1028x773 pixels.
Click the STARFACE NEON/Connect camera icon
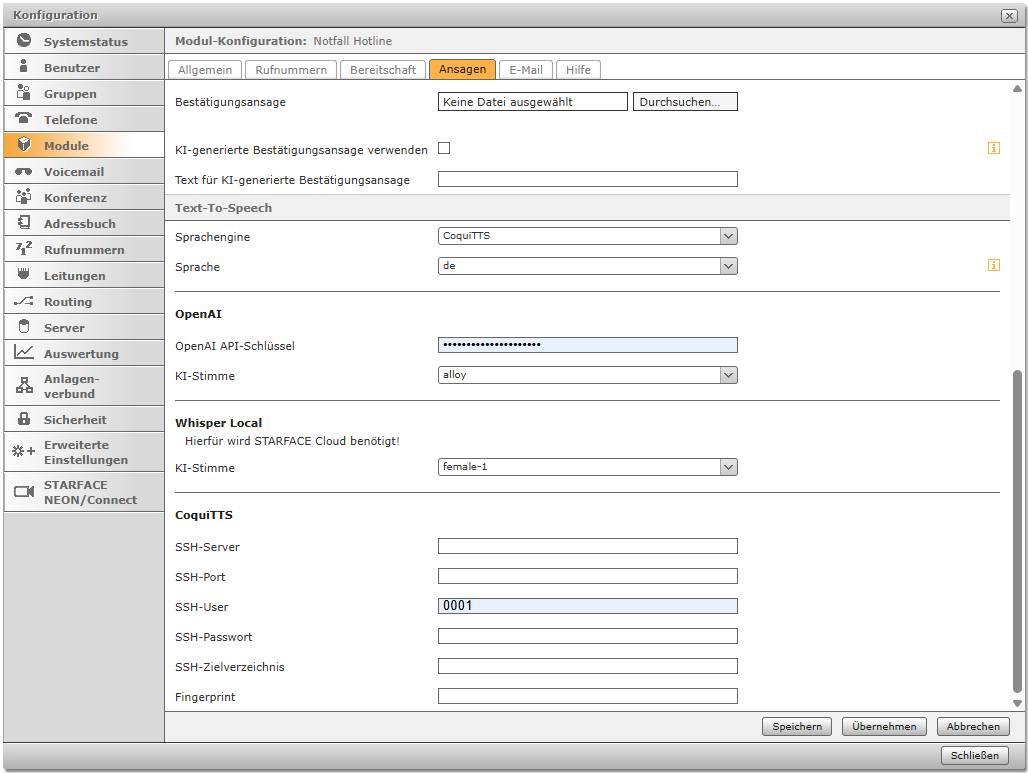pyautogui.click(x=24, y=492)
